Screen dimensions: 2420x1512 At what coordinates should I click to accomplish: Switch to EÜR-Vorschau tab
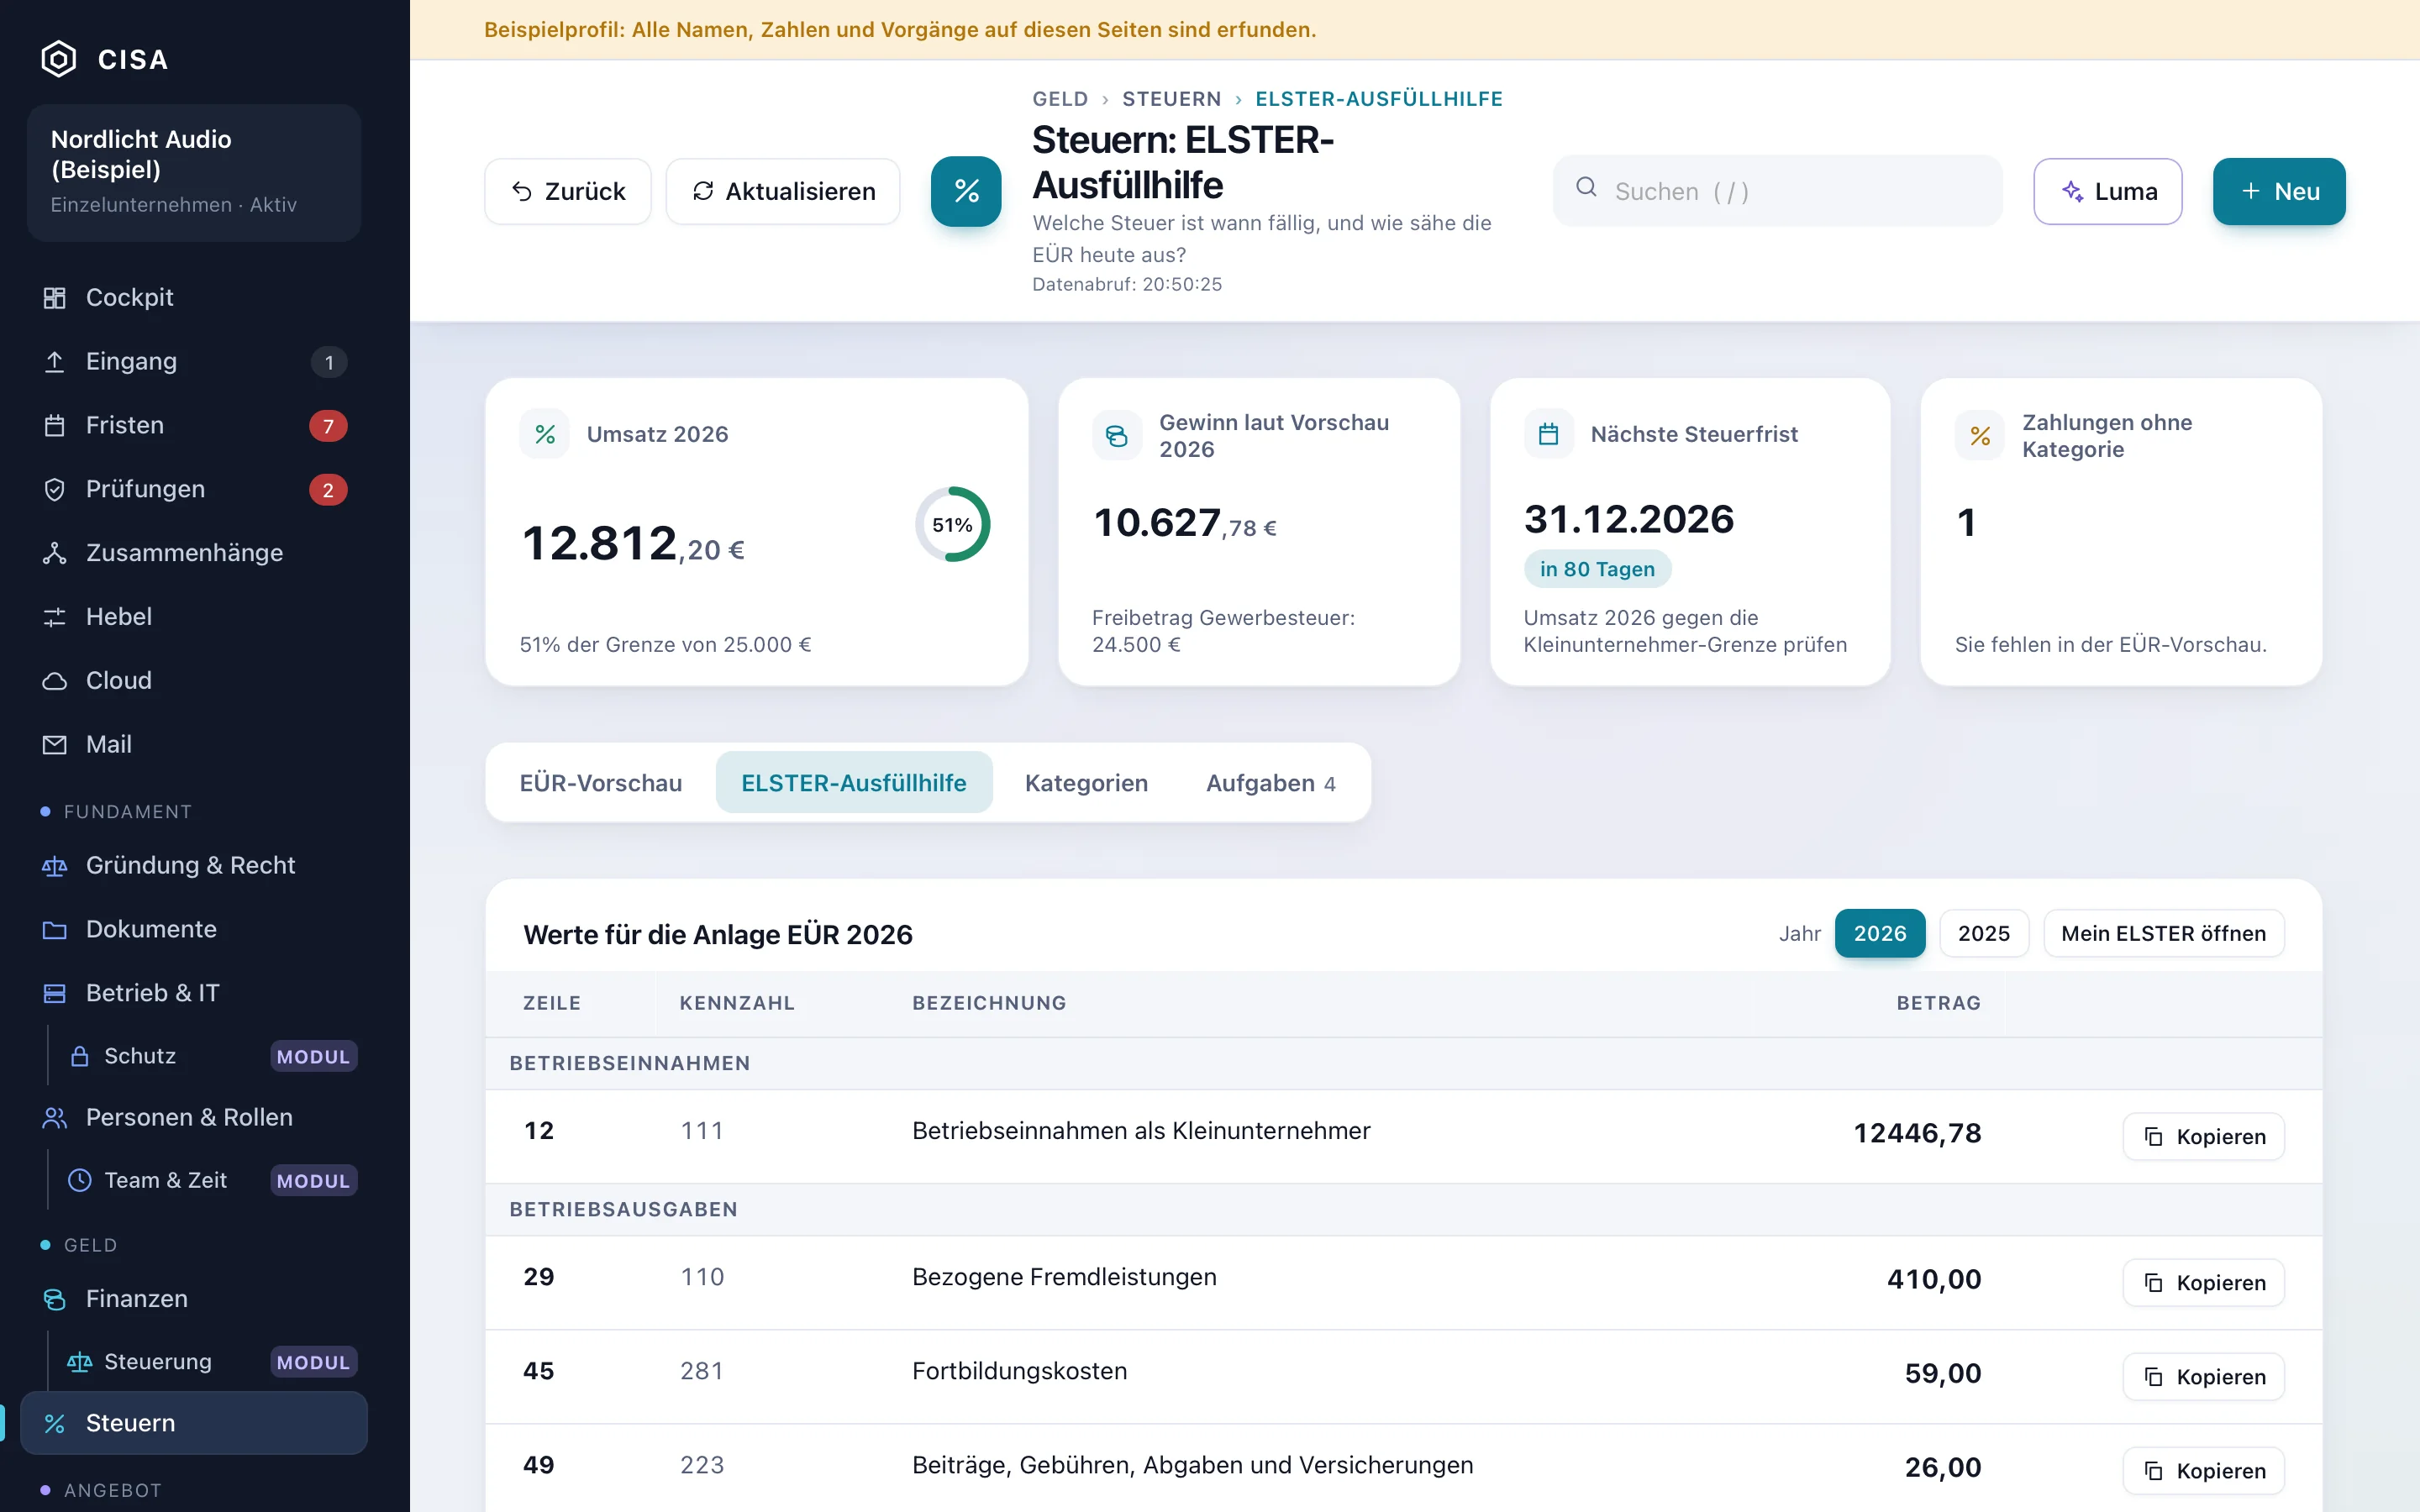[x=601, y=782]
